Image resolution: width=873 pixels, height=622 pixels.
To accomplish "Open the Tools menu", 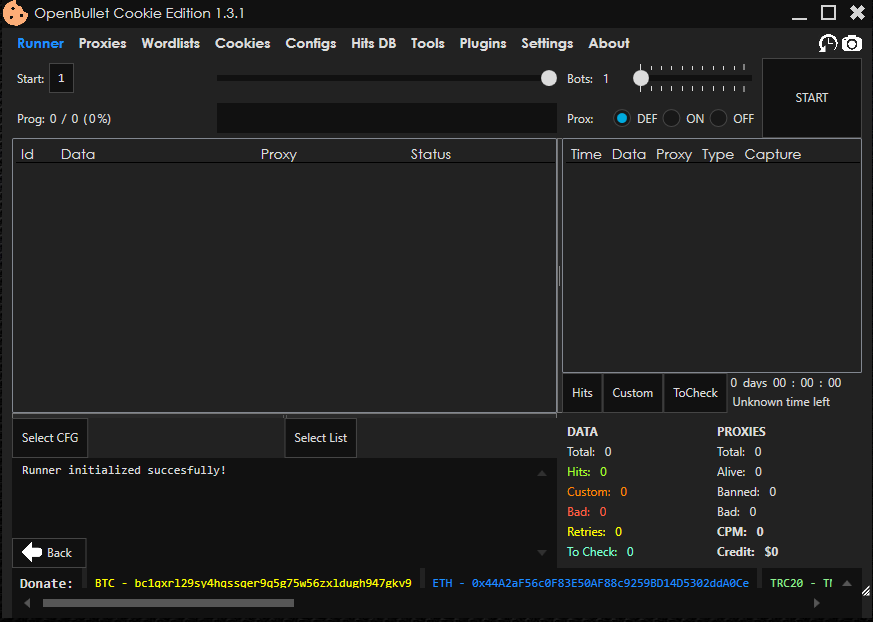I will [x=428, y=43].
